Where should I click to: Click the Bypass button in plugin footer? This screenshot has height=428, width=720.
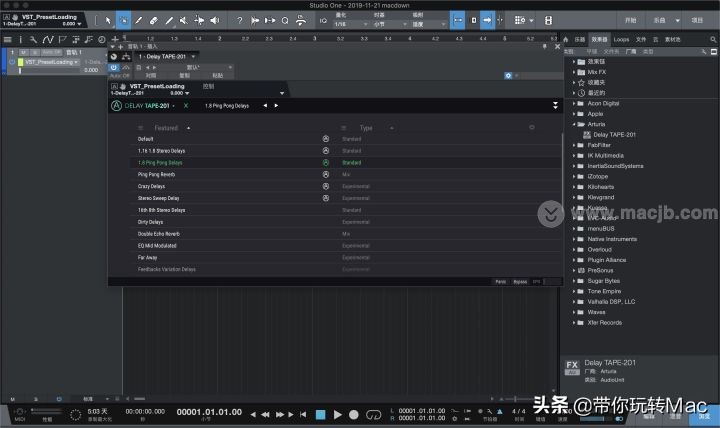point(519,282)
